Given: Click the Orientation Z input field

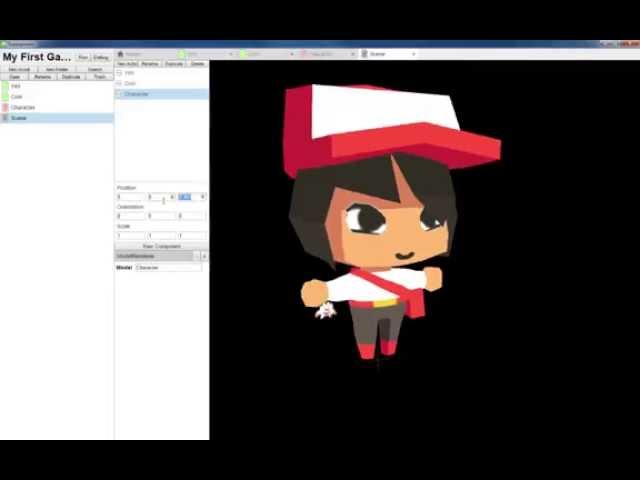Looking at the screenshot, I should click(x=192, y=216).
